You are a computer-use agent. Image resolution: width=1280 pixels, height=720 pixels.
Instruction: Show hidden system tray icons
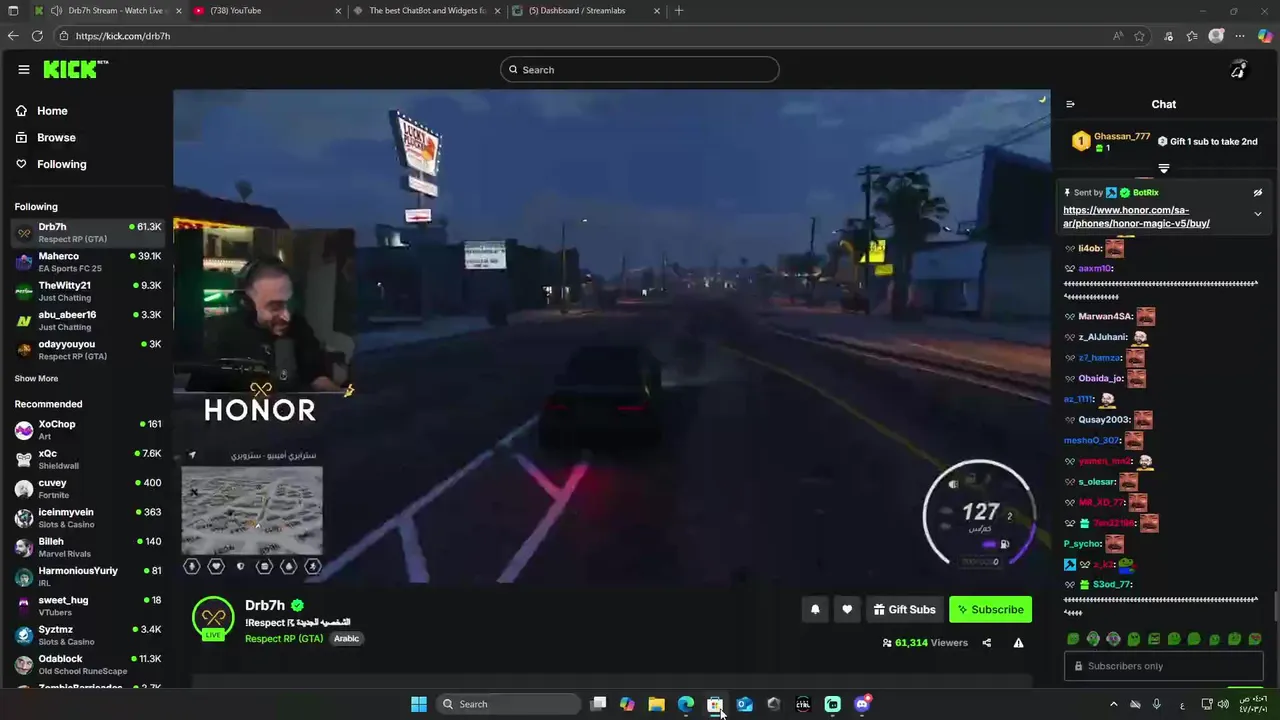point(1114,704)
